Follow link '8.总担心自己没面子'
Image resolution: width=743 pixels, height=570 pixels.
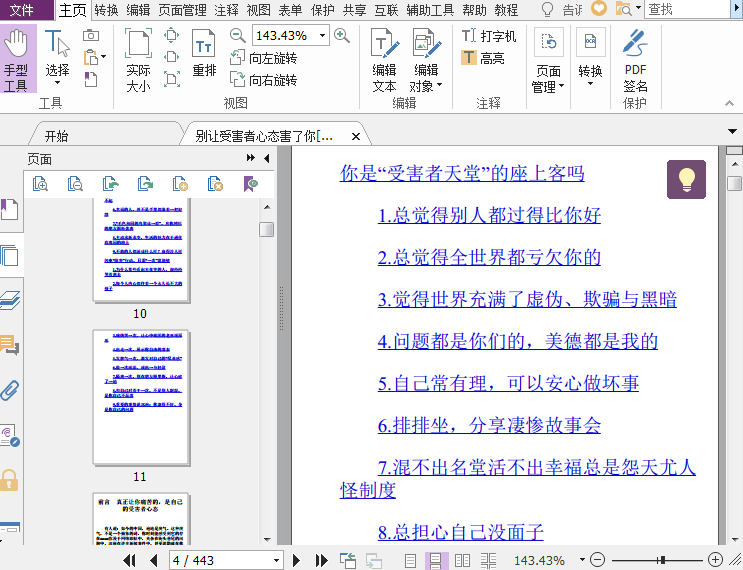[460, 532]
